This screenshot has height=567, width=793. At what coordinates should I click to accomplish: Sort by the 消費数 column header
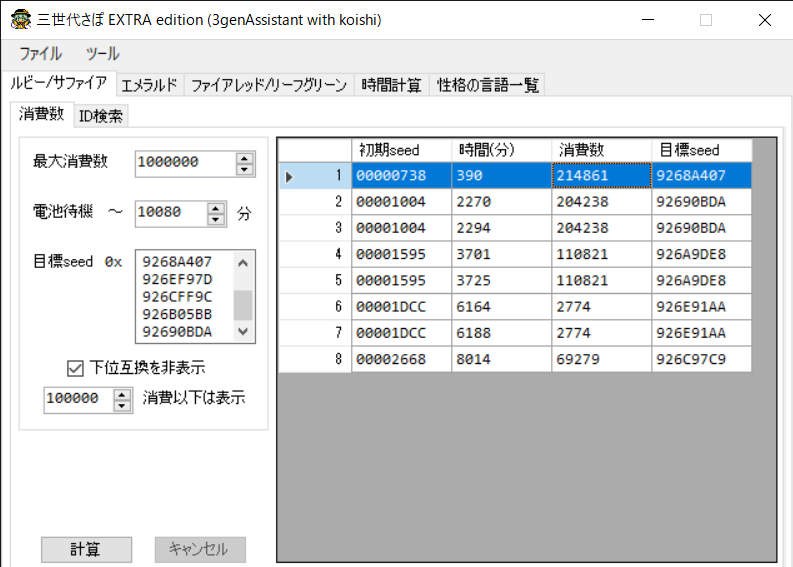pyautogui.click(x=601, y=150)
